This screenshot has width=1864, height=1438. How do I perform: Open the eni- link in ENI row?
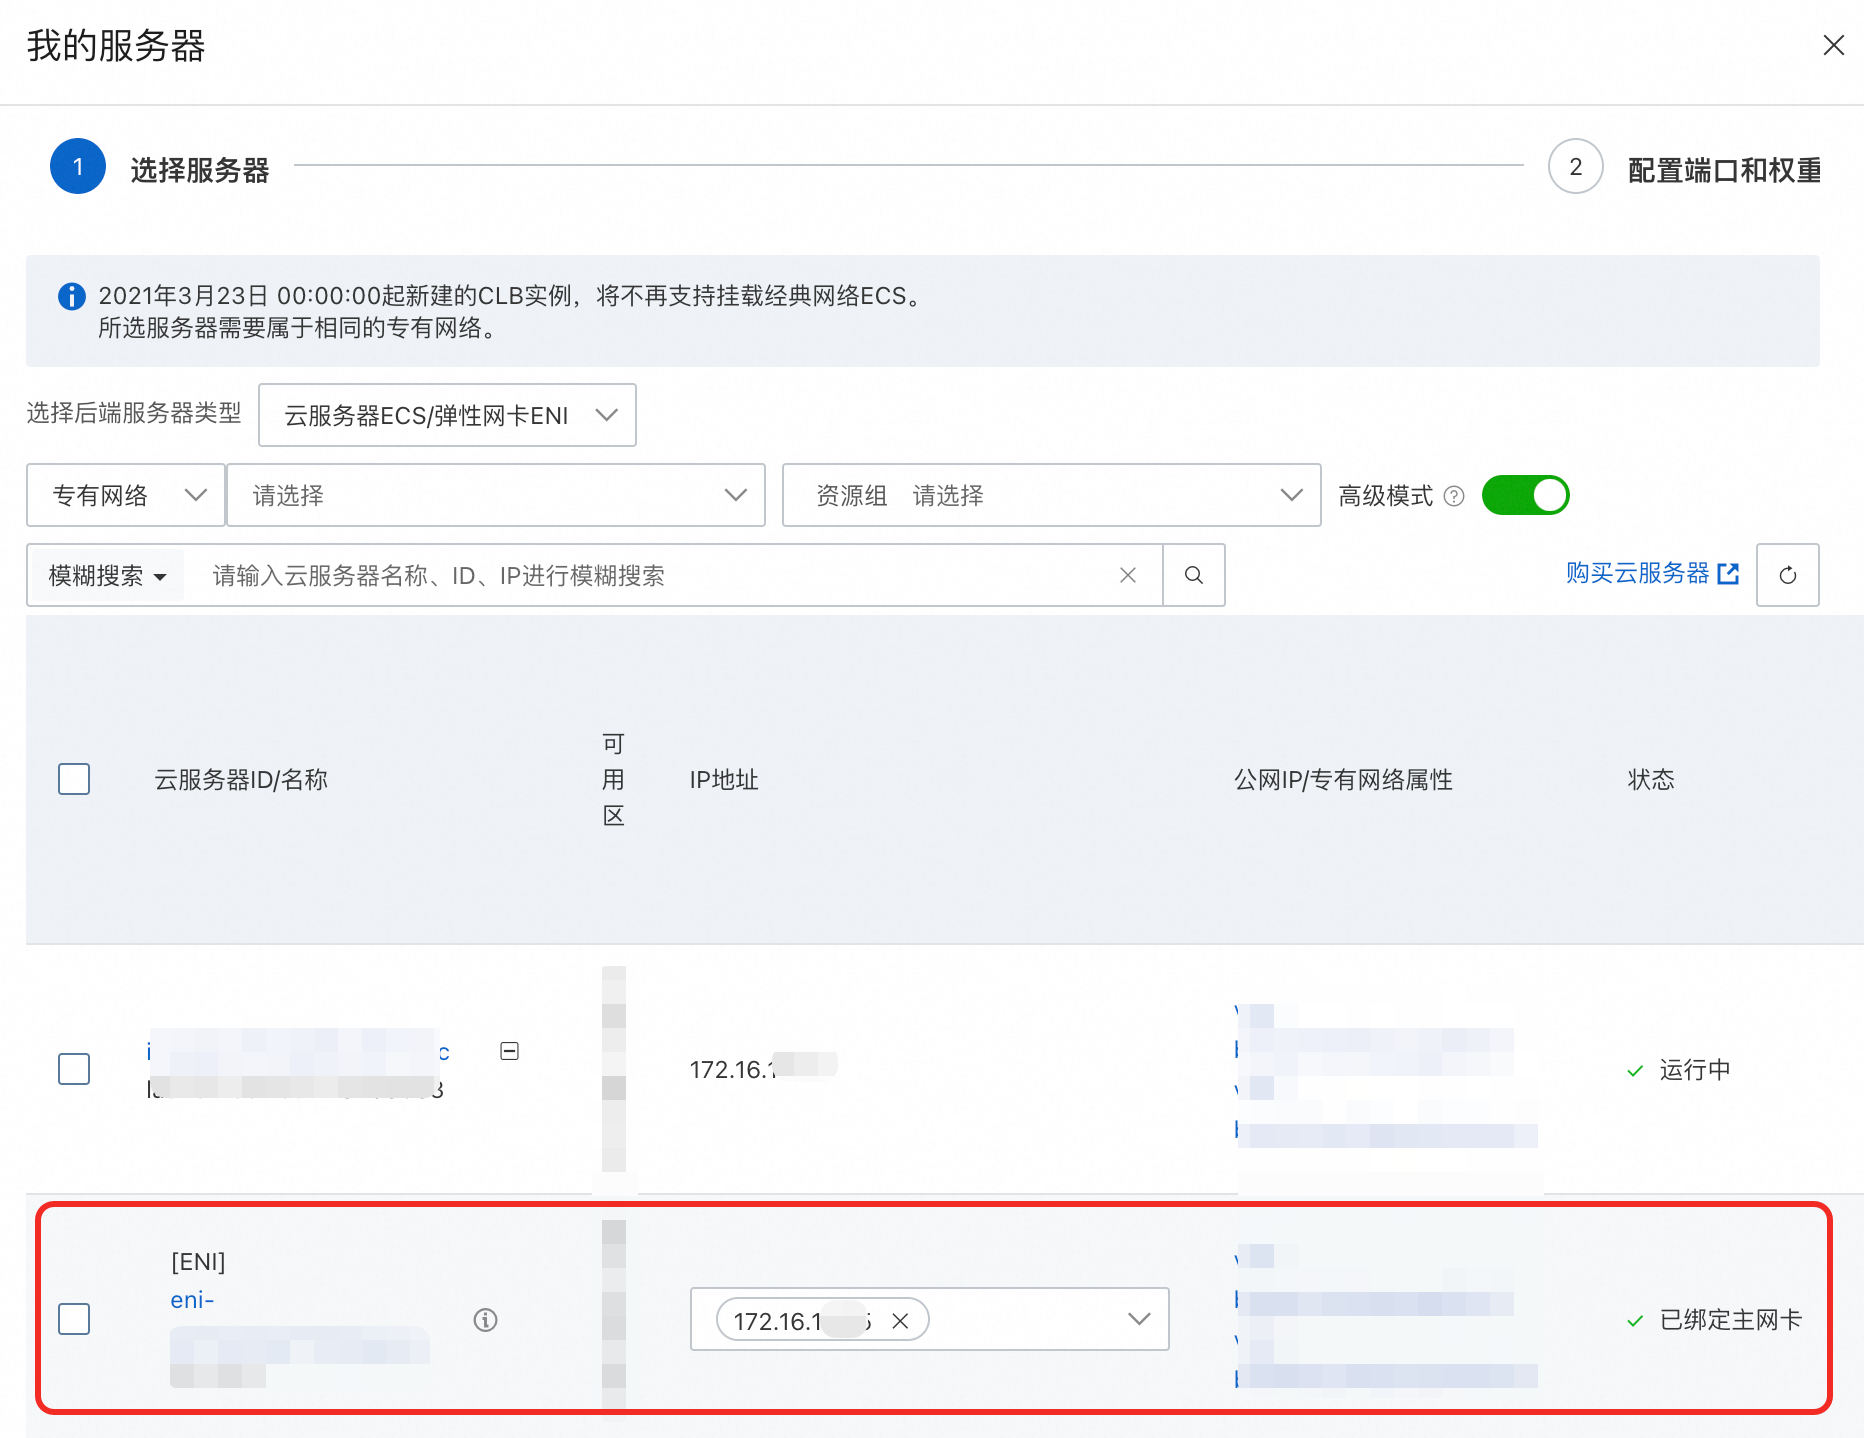coord(192,1300)
